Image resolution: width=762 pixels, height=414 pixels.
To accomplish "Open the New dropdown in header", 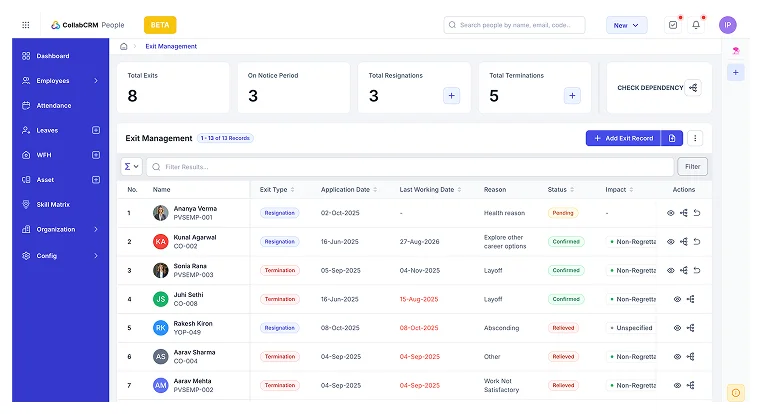I will pyautogui.click(x=626, y=25).
